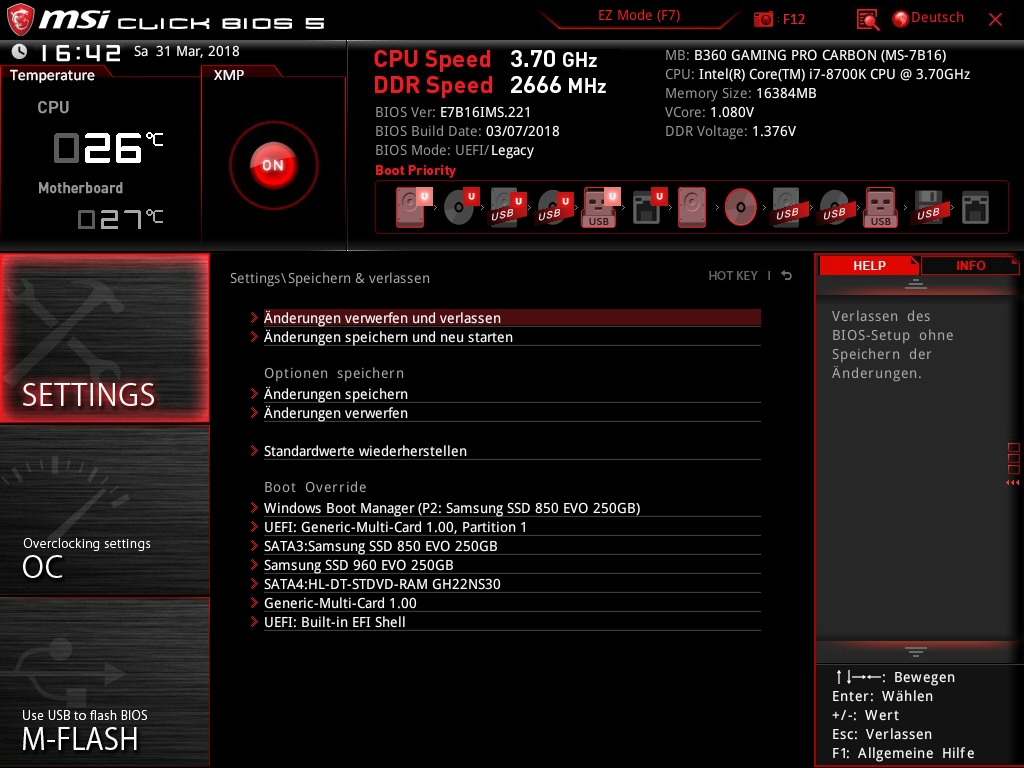Close the BIOS with the red X
The width and height of the screenshot is (1024, 768).
click(995, 20)
